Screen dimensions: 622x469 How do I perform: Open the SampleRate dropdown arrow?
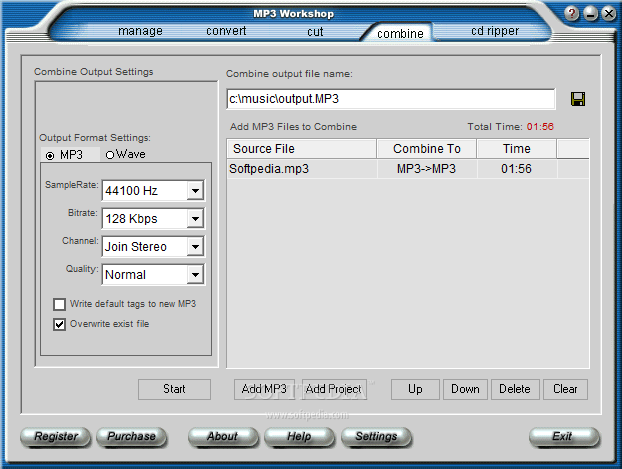pyautogui.click(x=195, y=191)
